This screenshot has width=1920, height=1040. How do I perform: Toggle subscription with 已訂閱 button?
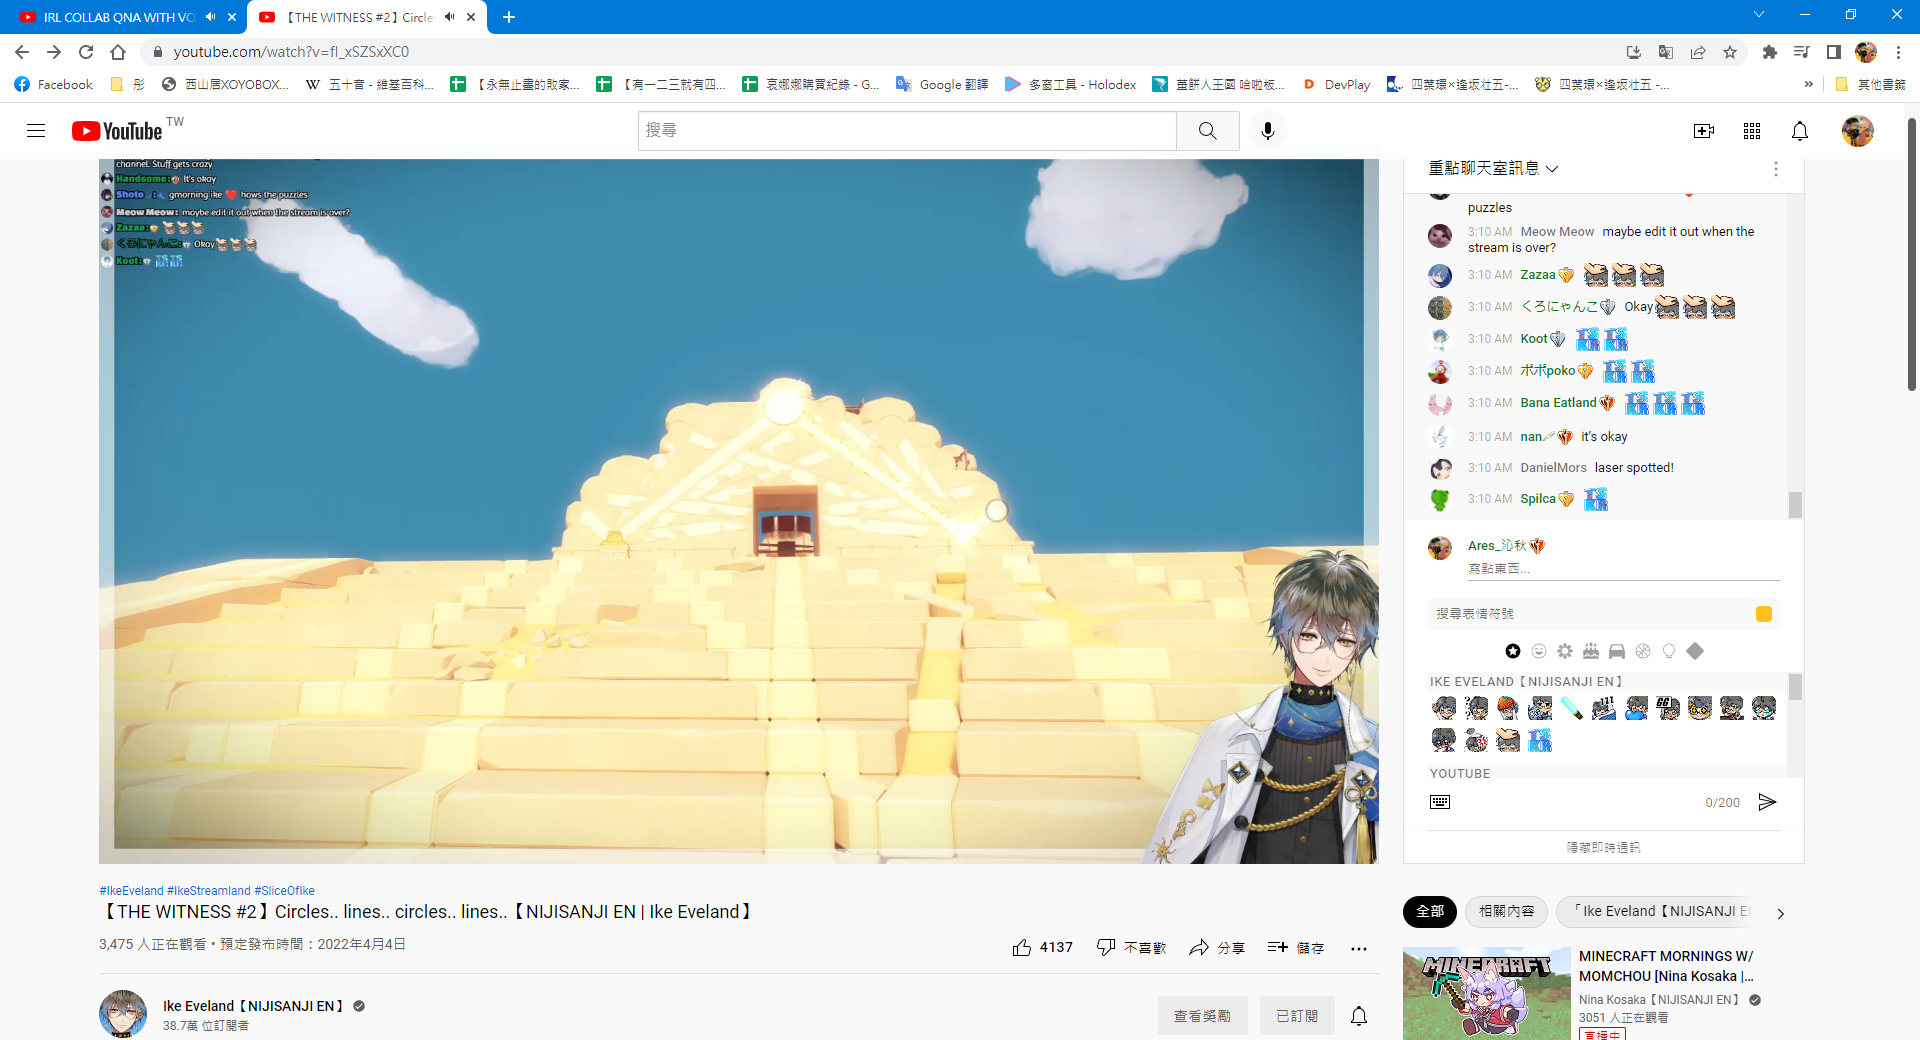point(1297,1016)
